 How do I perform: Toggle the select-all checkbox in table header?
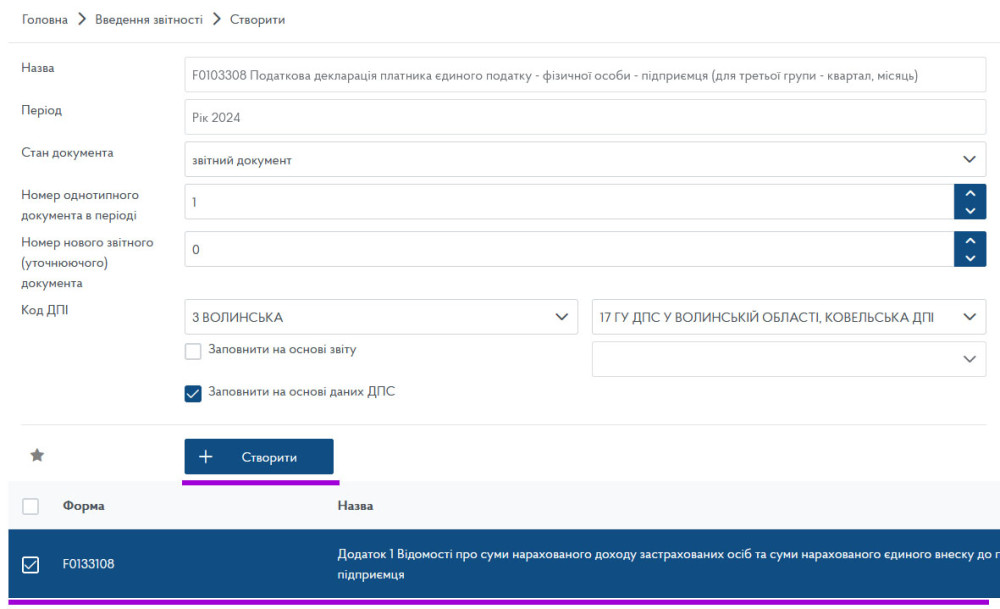coord(30,506)
